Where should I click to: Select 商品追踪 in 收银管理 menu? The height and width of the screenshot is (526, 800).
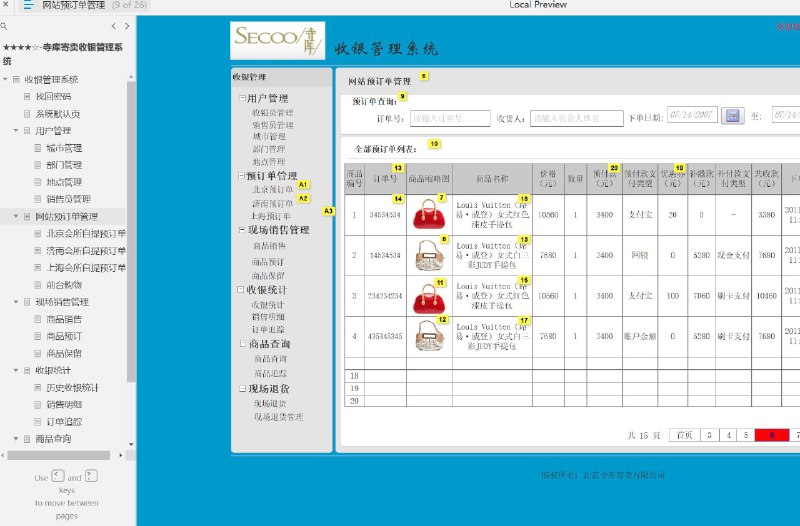(270, 373)
